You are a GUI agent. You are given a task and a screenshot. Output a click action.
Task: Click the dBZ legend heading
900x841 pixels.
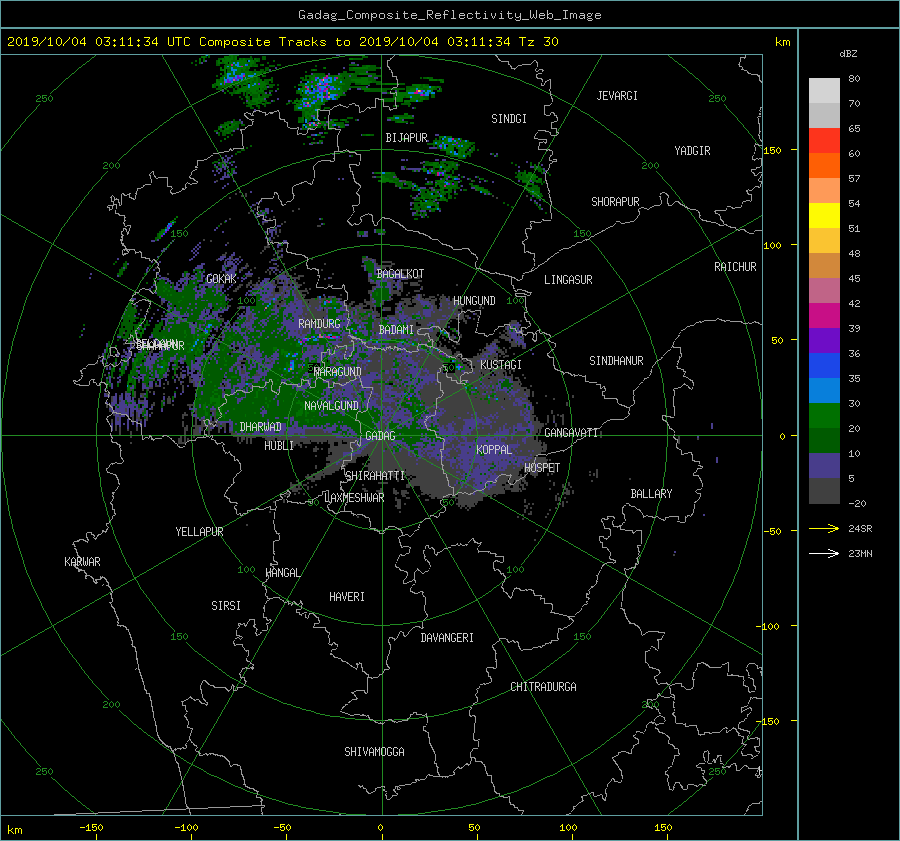click(848, 54)
